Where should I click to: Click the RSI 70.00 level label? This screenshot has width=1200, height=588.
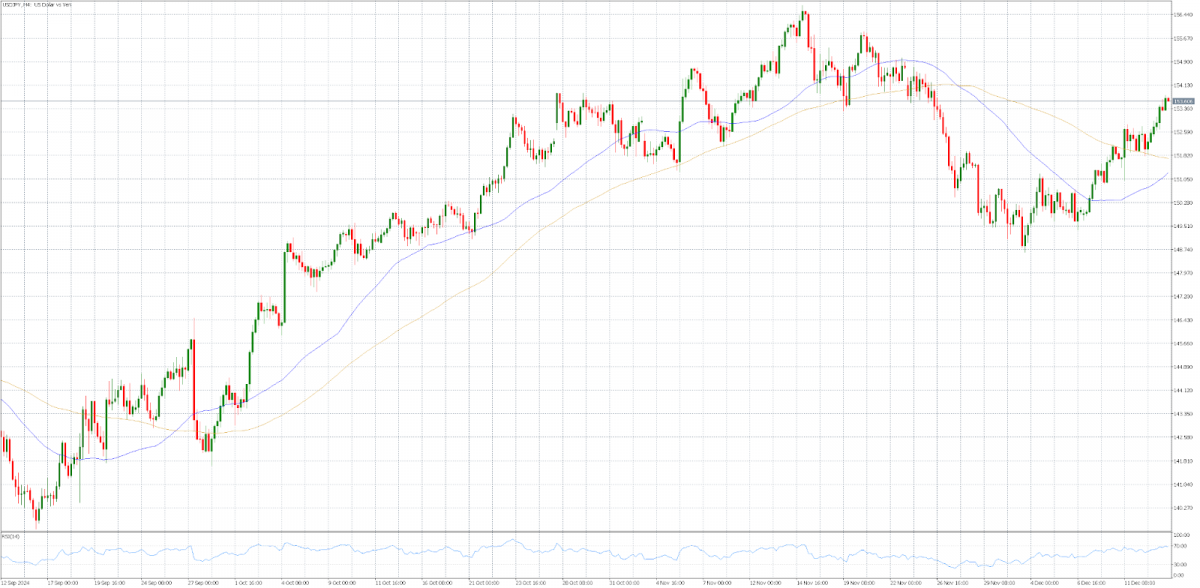pyautogui.click(x=1181, y=546)
